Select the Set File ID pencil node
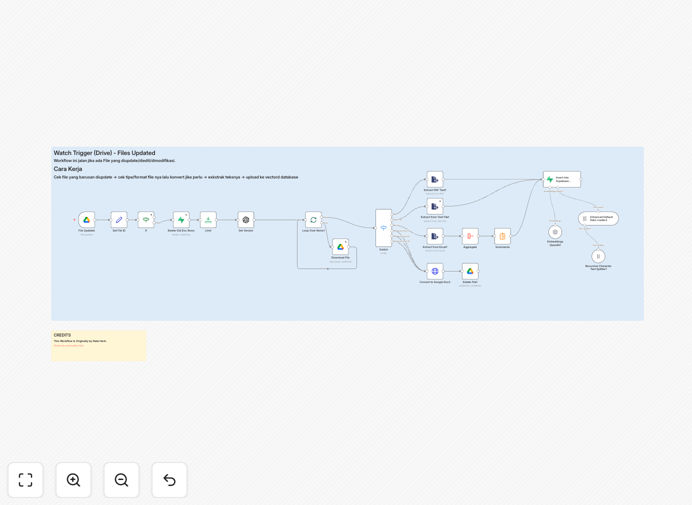 (119, 220)
